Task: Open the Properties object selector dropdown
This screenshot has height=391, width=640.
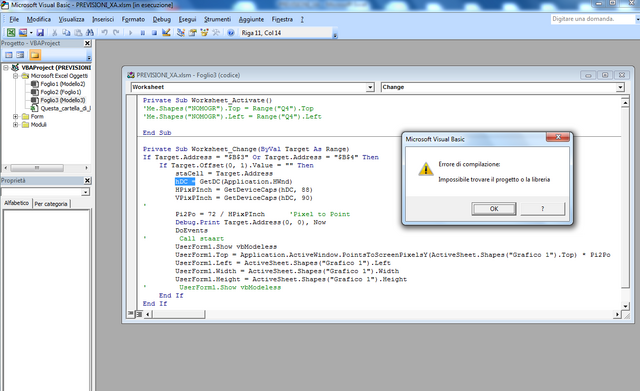Action: click(x=85, y=192)
